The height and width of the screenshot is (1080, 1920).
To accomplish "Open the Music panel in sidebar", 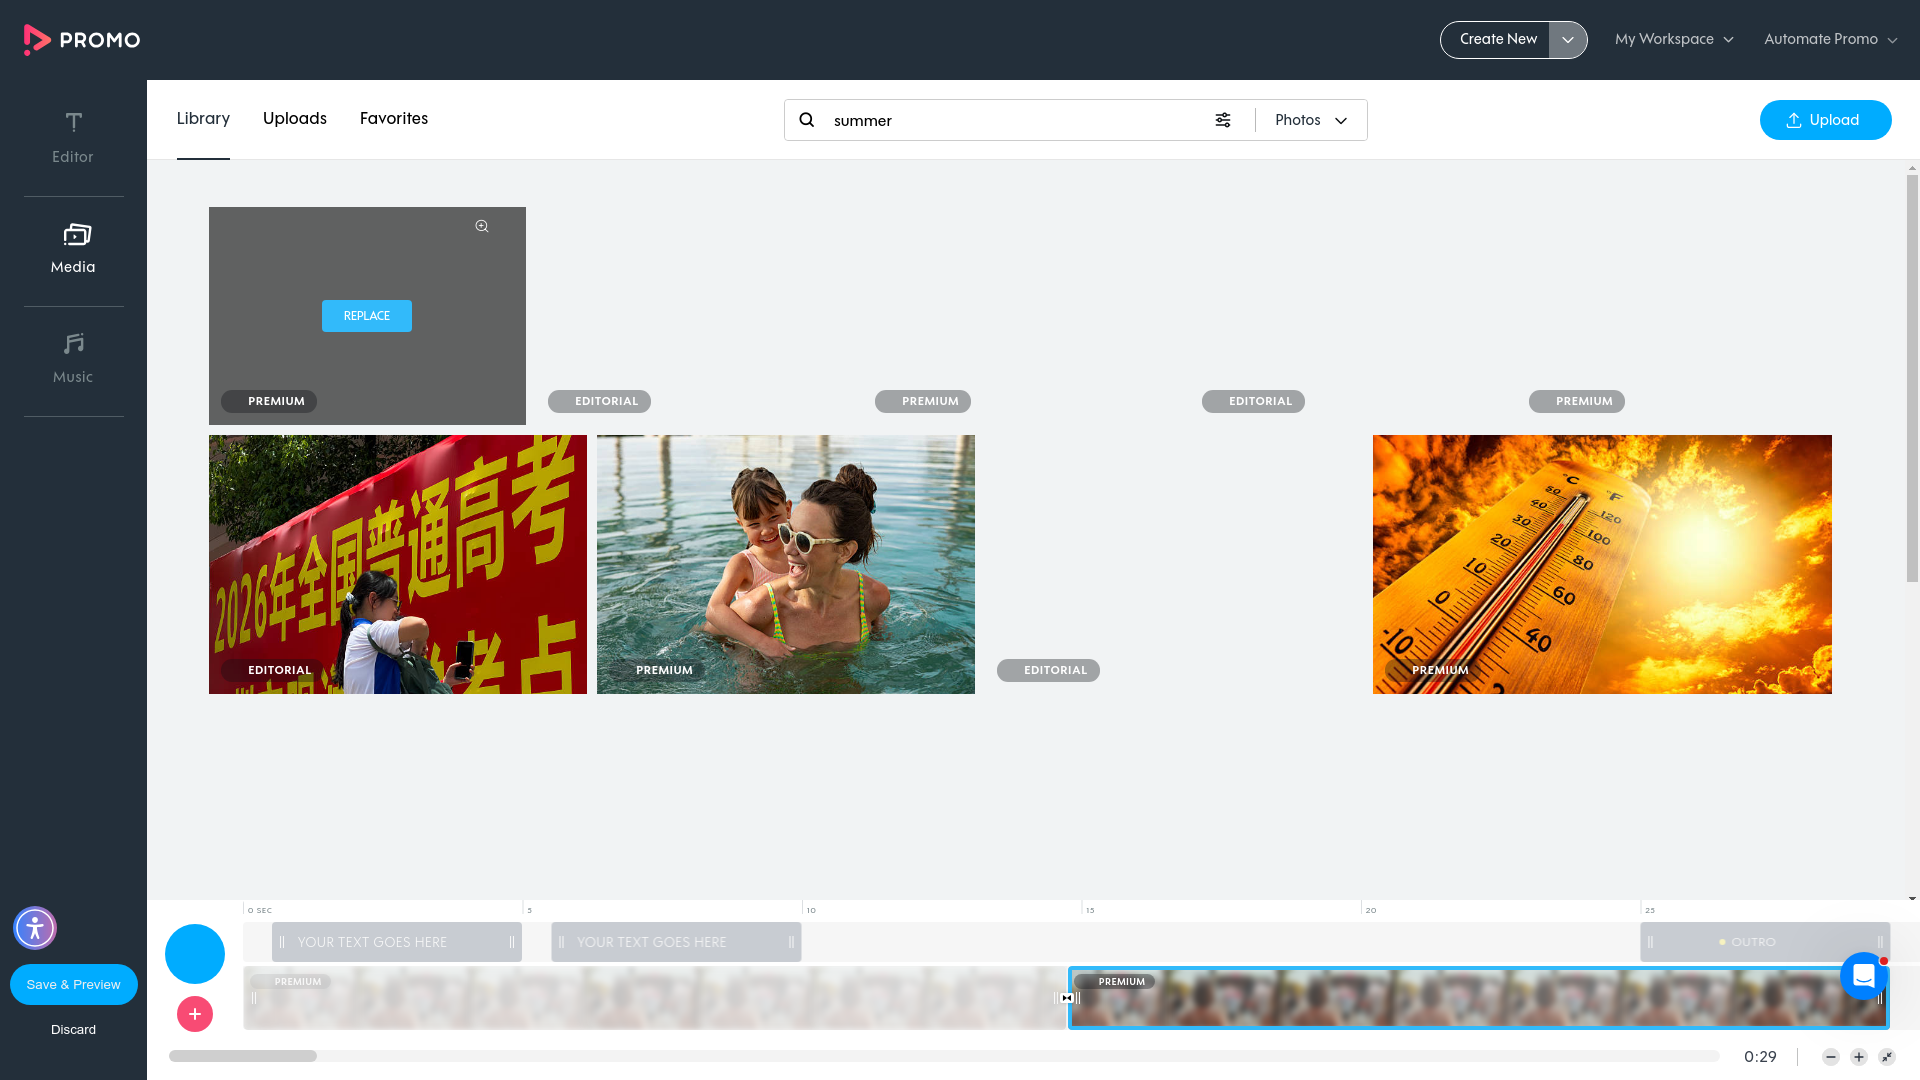I will click(73, 359).
